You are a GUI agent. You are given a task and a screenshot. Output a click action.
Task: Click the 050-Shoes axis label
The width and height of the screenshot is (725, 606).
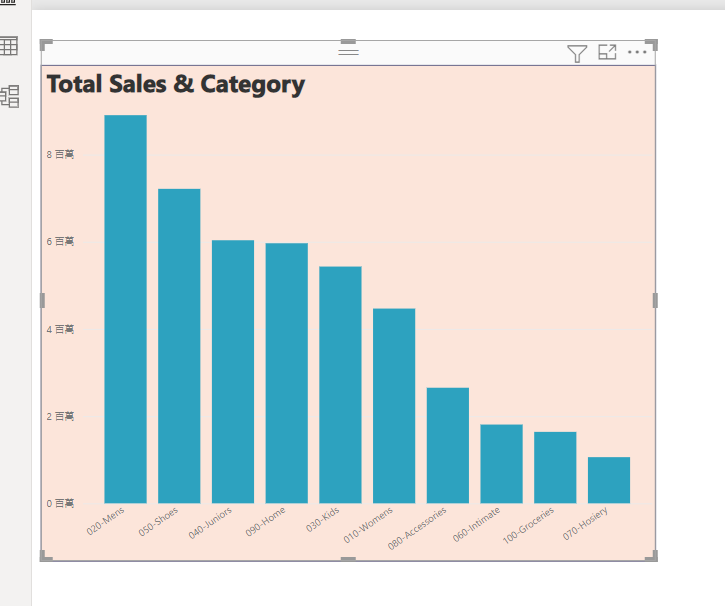[x=158, y=521]
